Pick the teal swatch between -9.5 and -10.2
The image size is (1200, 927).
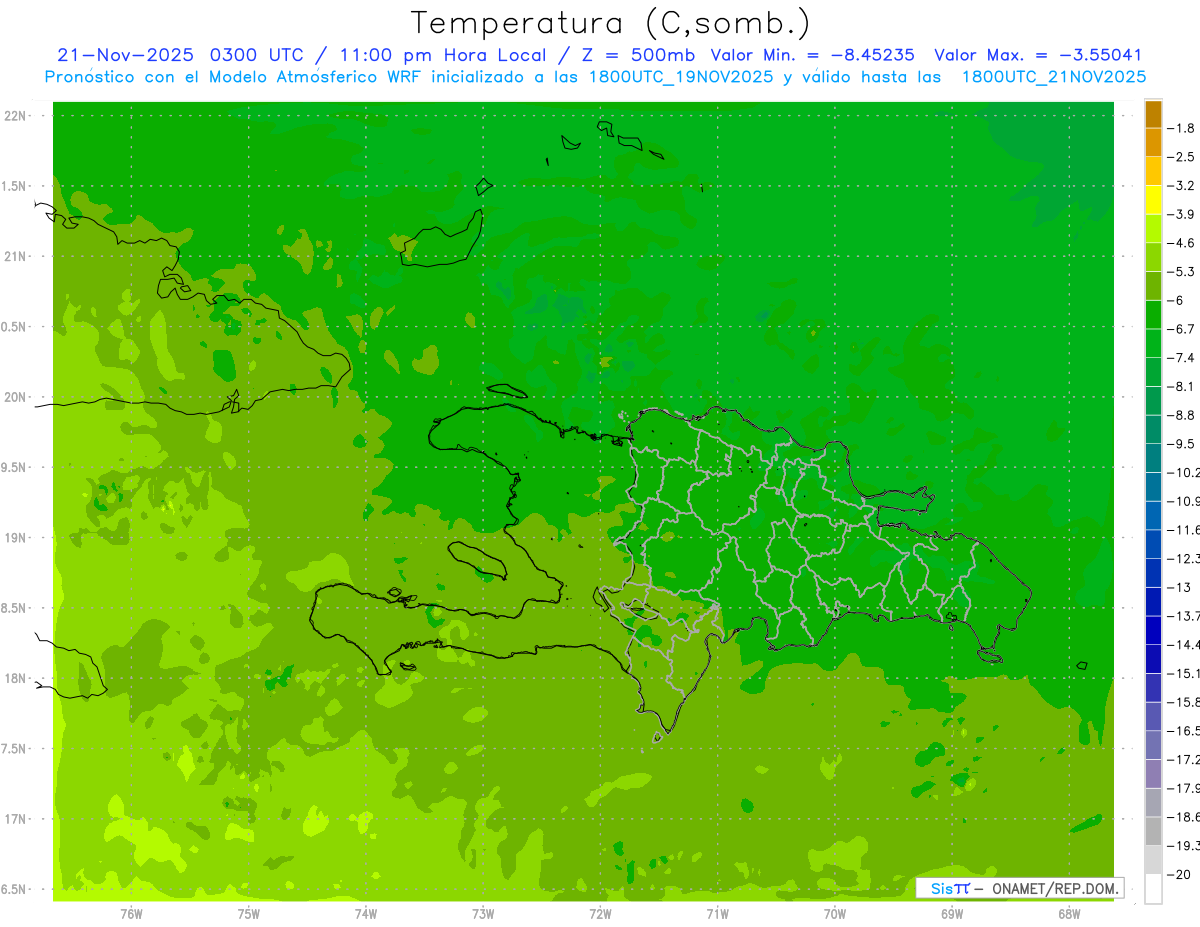(x=1153, y=458)
